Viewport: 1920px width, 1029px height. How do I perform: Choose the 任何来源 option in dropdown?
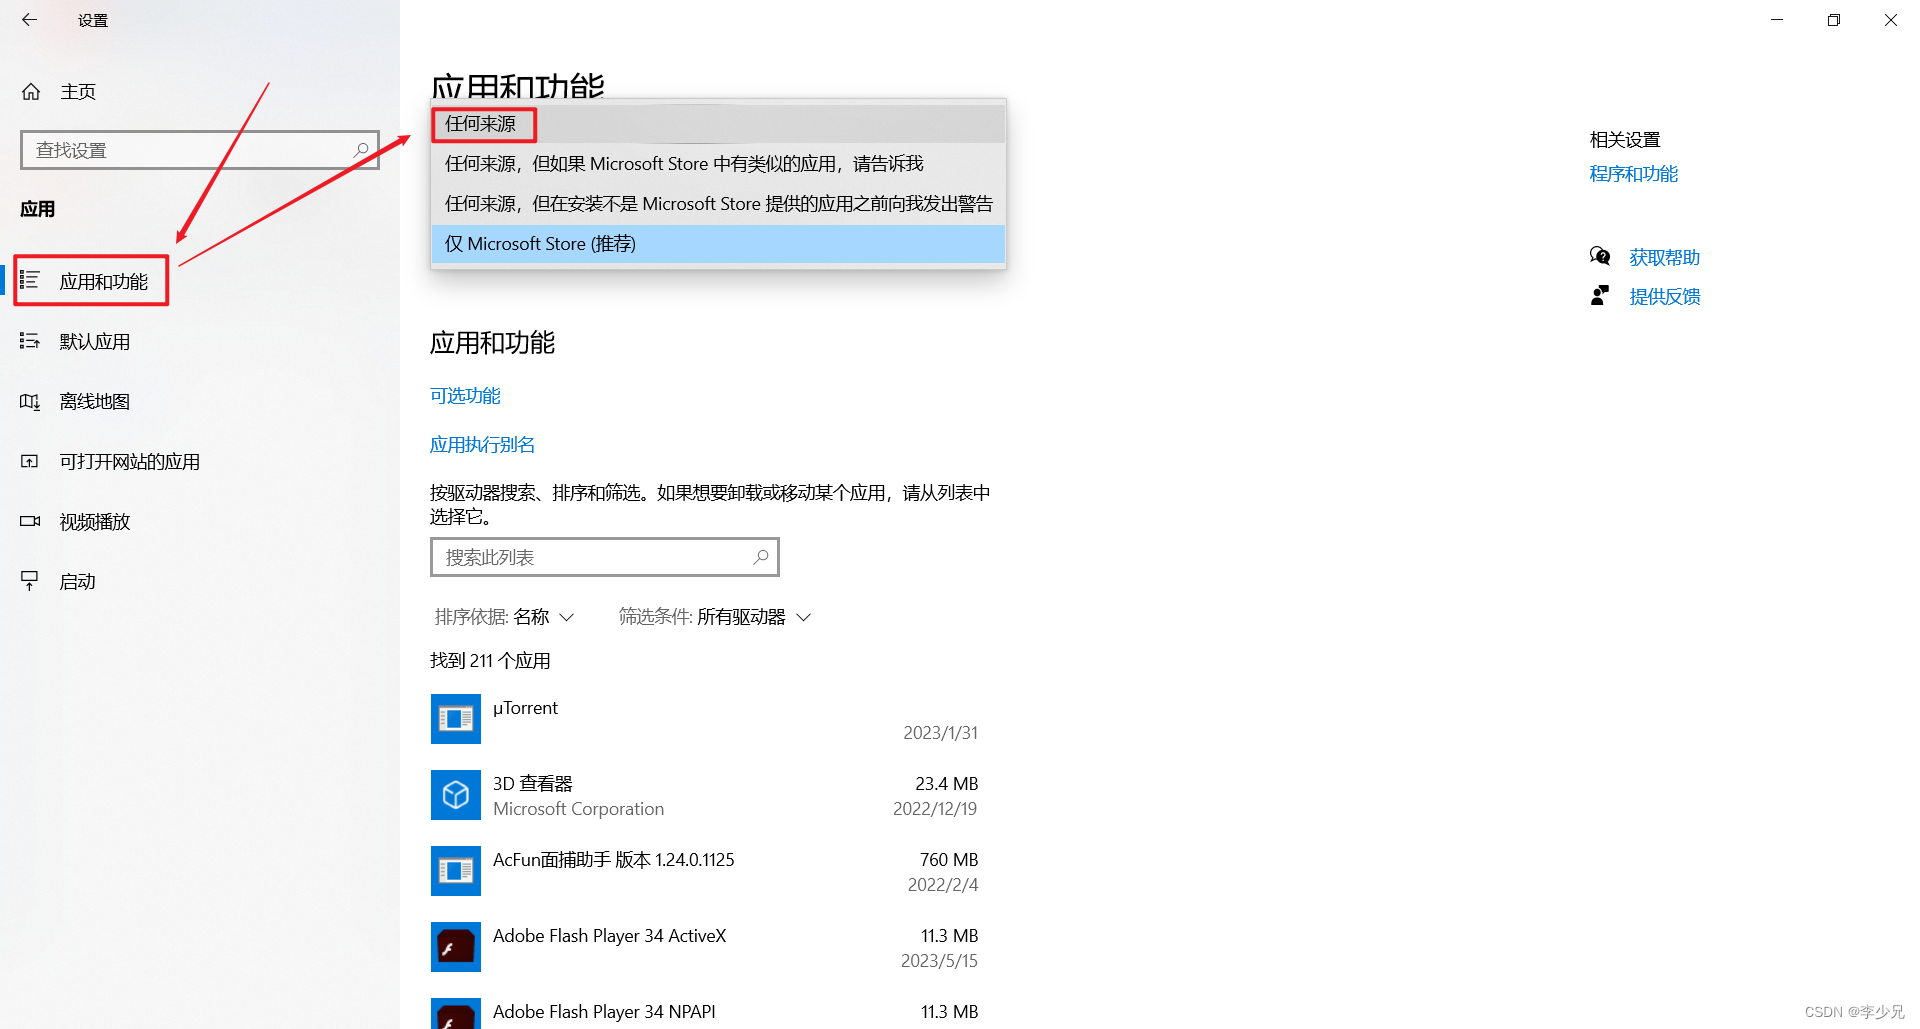718,124
